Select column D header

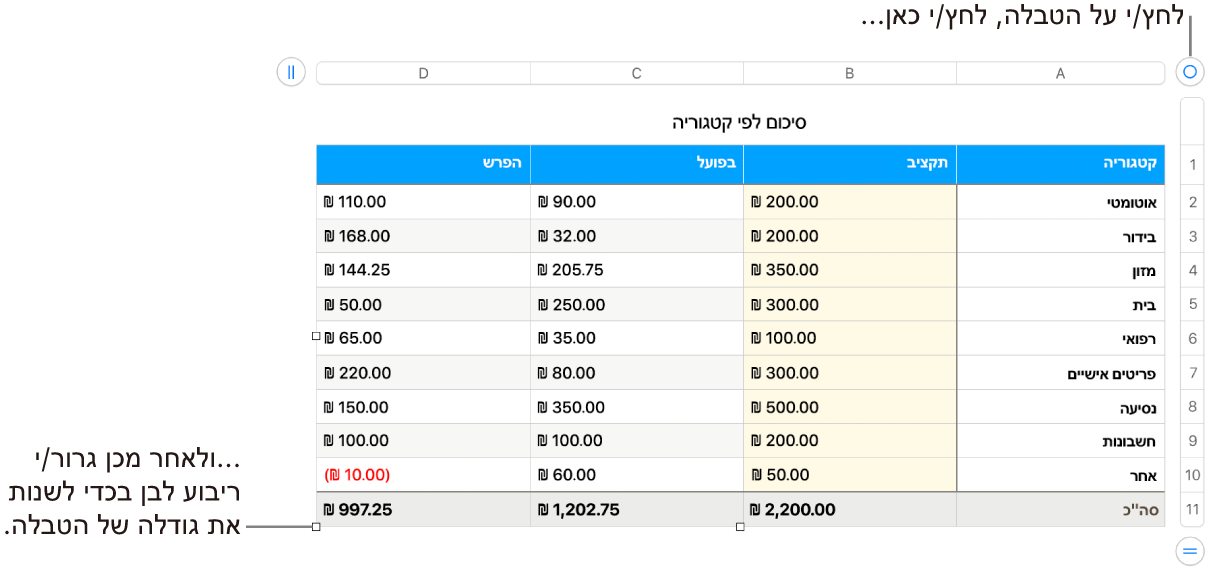[423, 73]
